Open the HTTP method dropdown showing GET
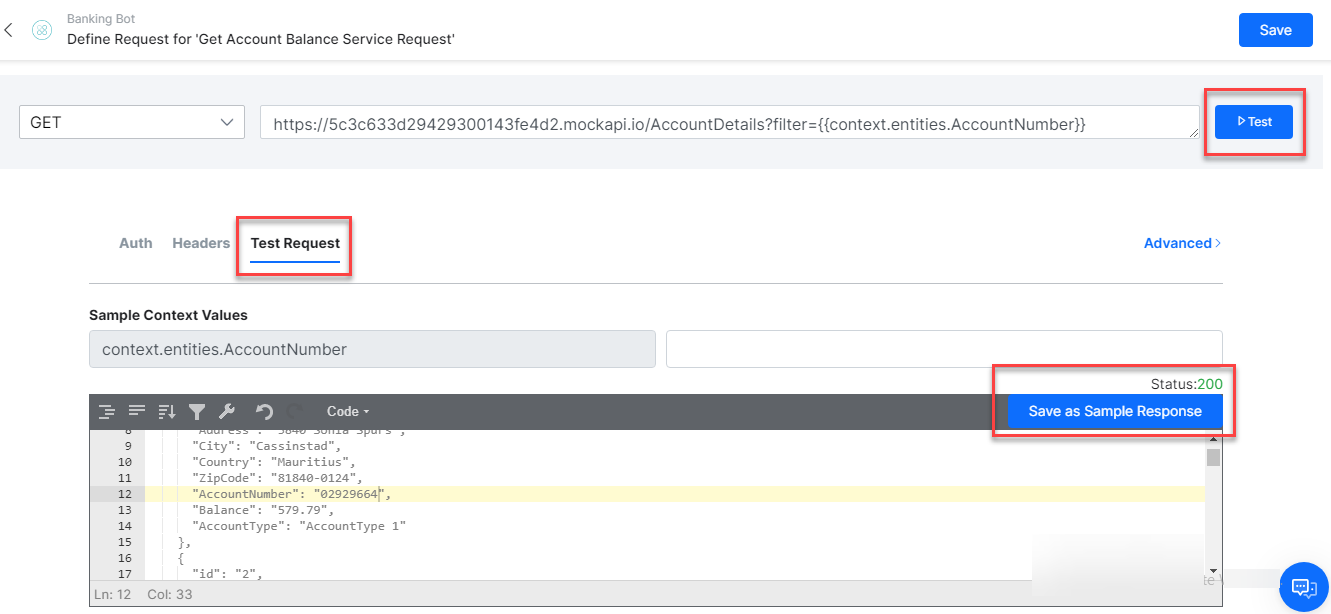Screen dimensions: 1331x614 click(131, 121)
